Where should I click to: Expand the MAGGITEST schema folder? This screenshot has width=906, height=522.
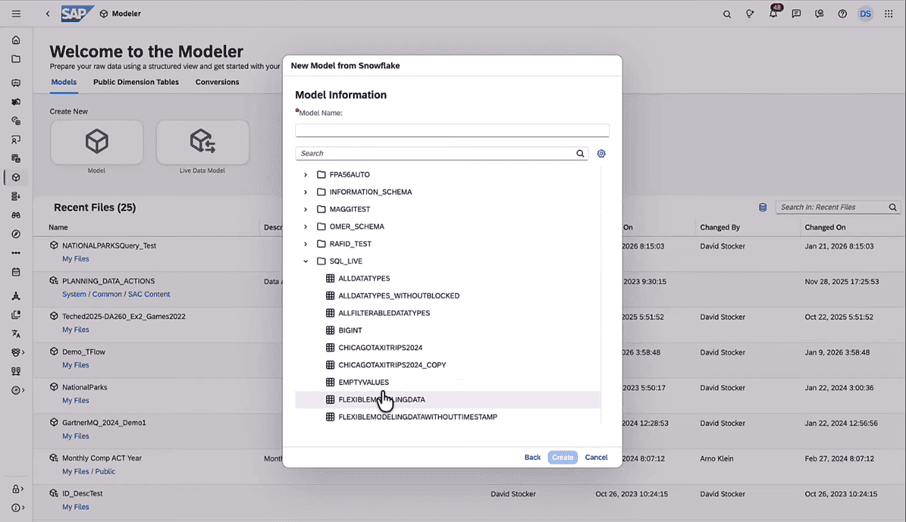tap(306, 210)
